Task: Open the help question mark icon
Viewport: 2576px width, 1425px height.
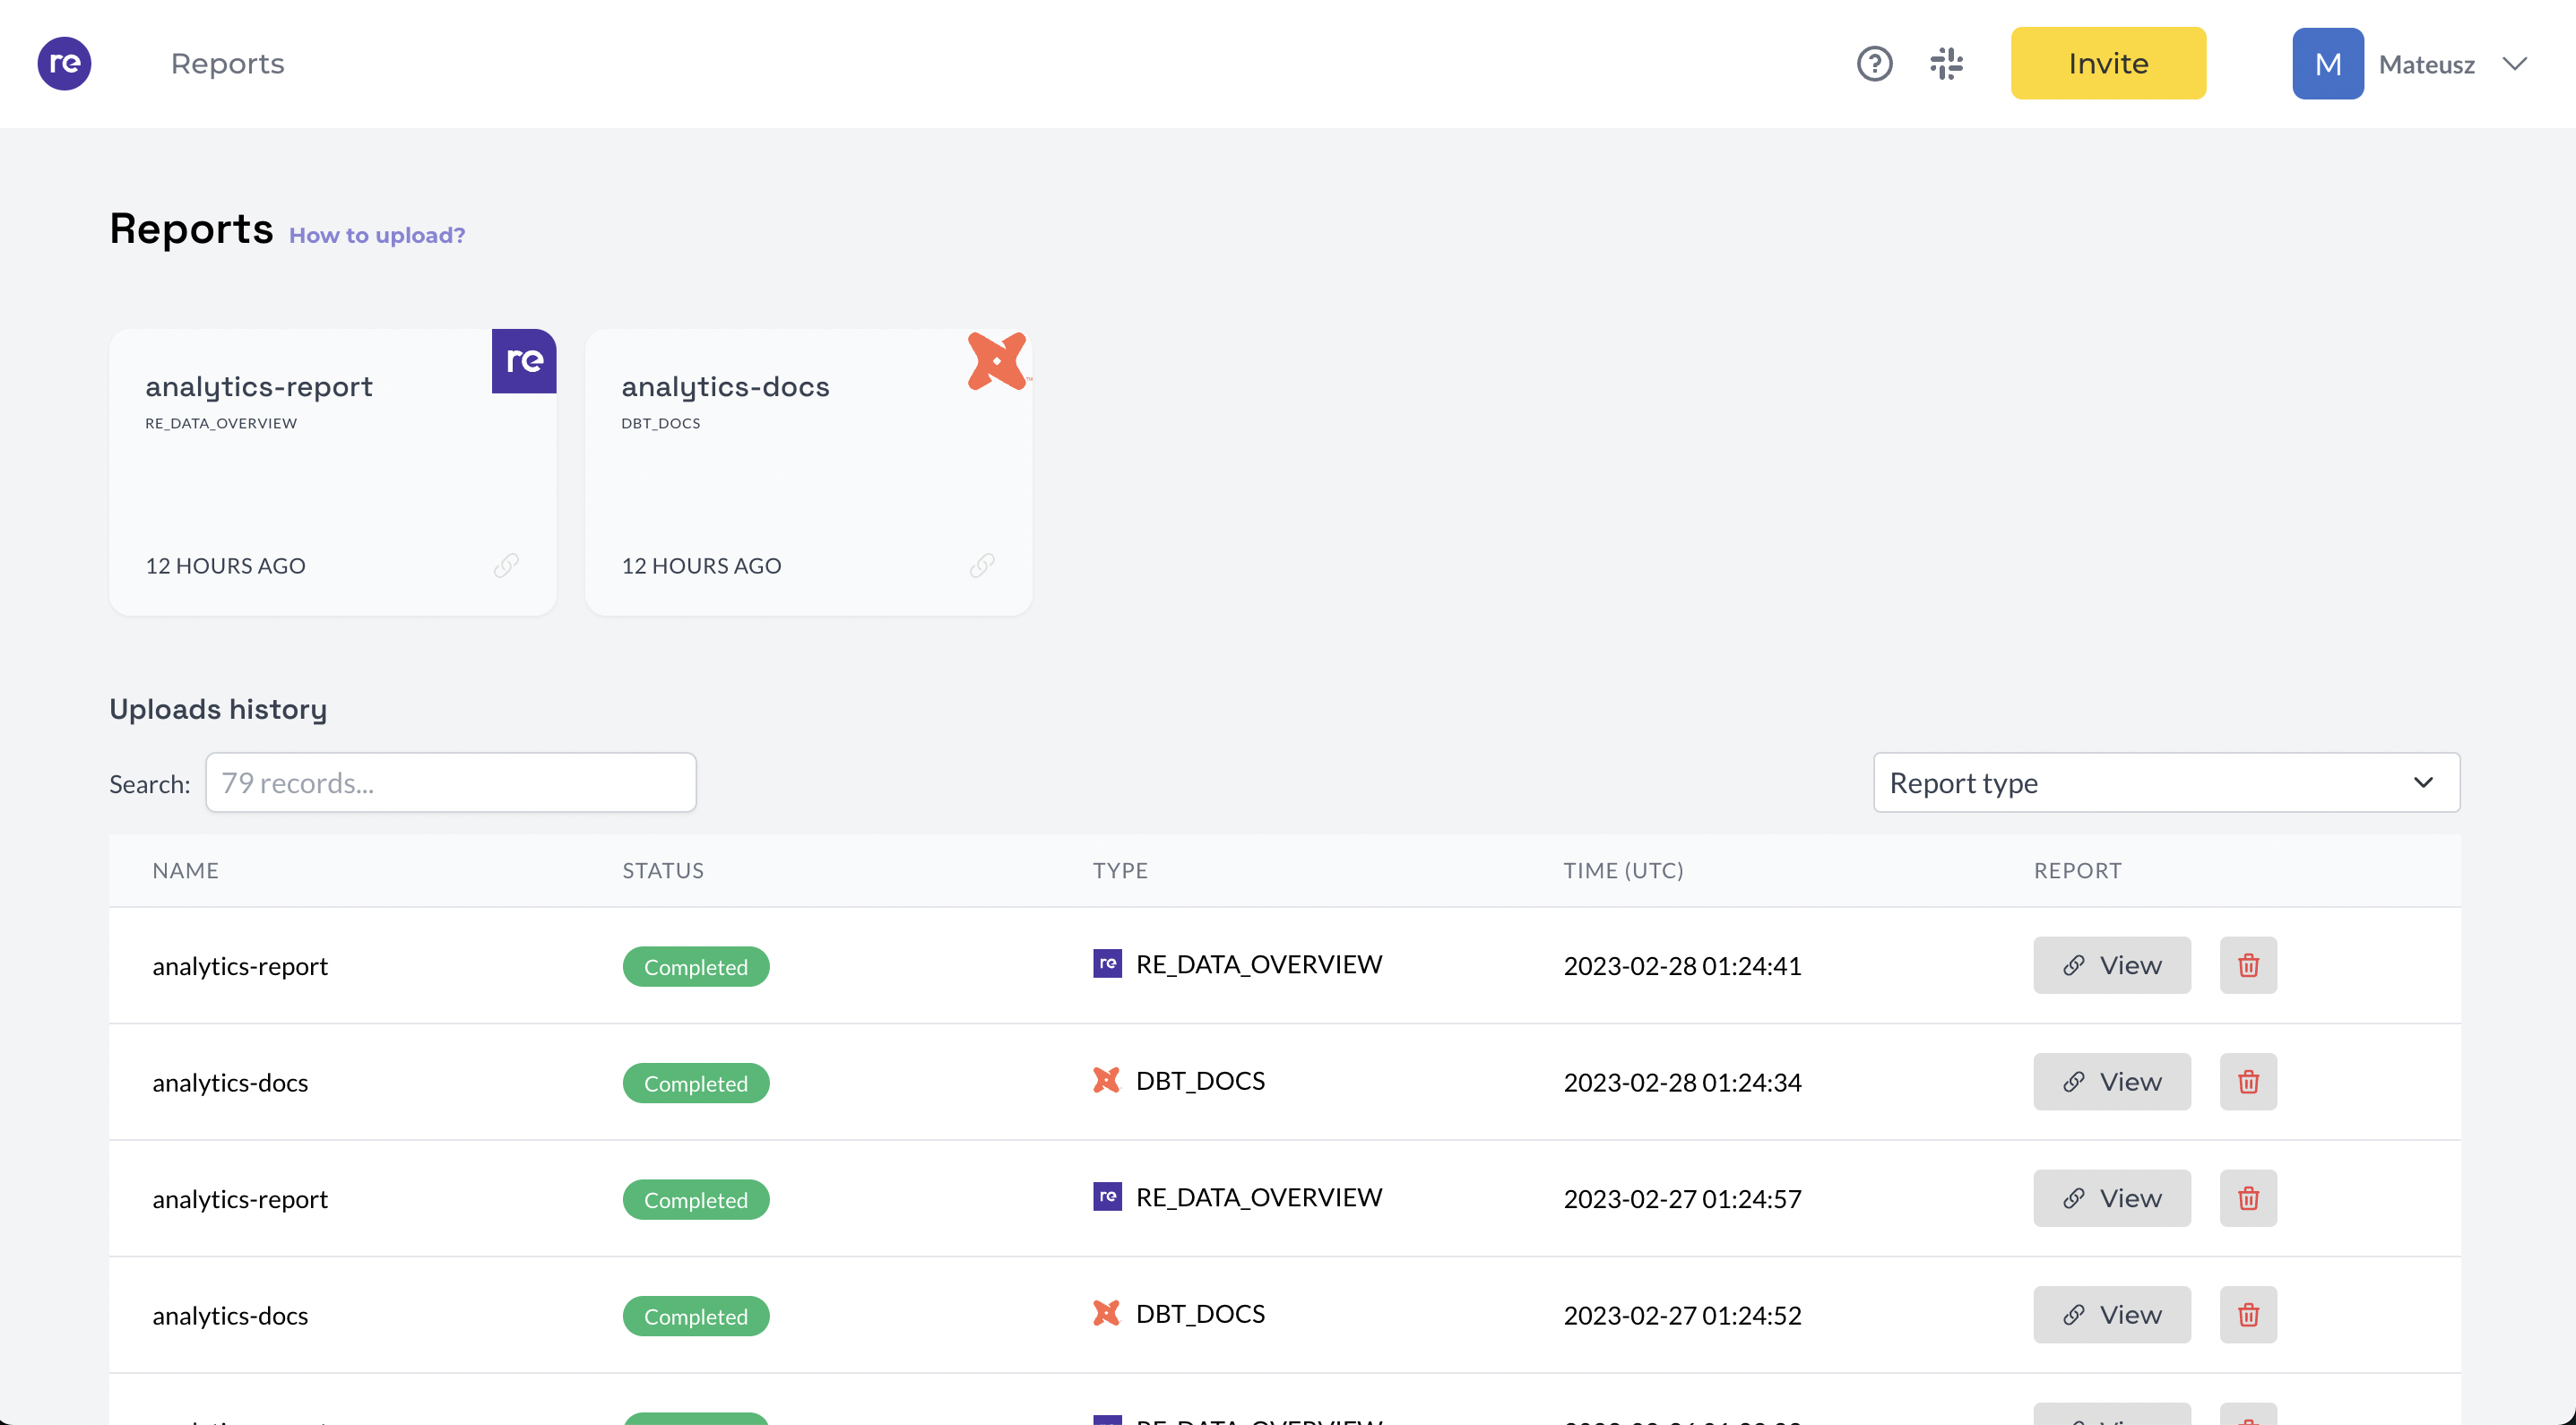Action: (x=1875, y=63)
